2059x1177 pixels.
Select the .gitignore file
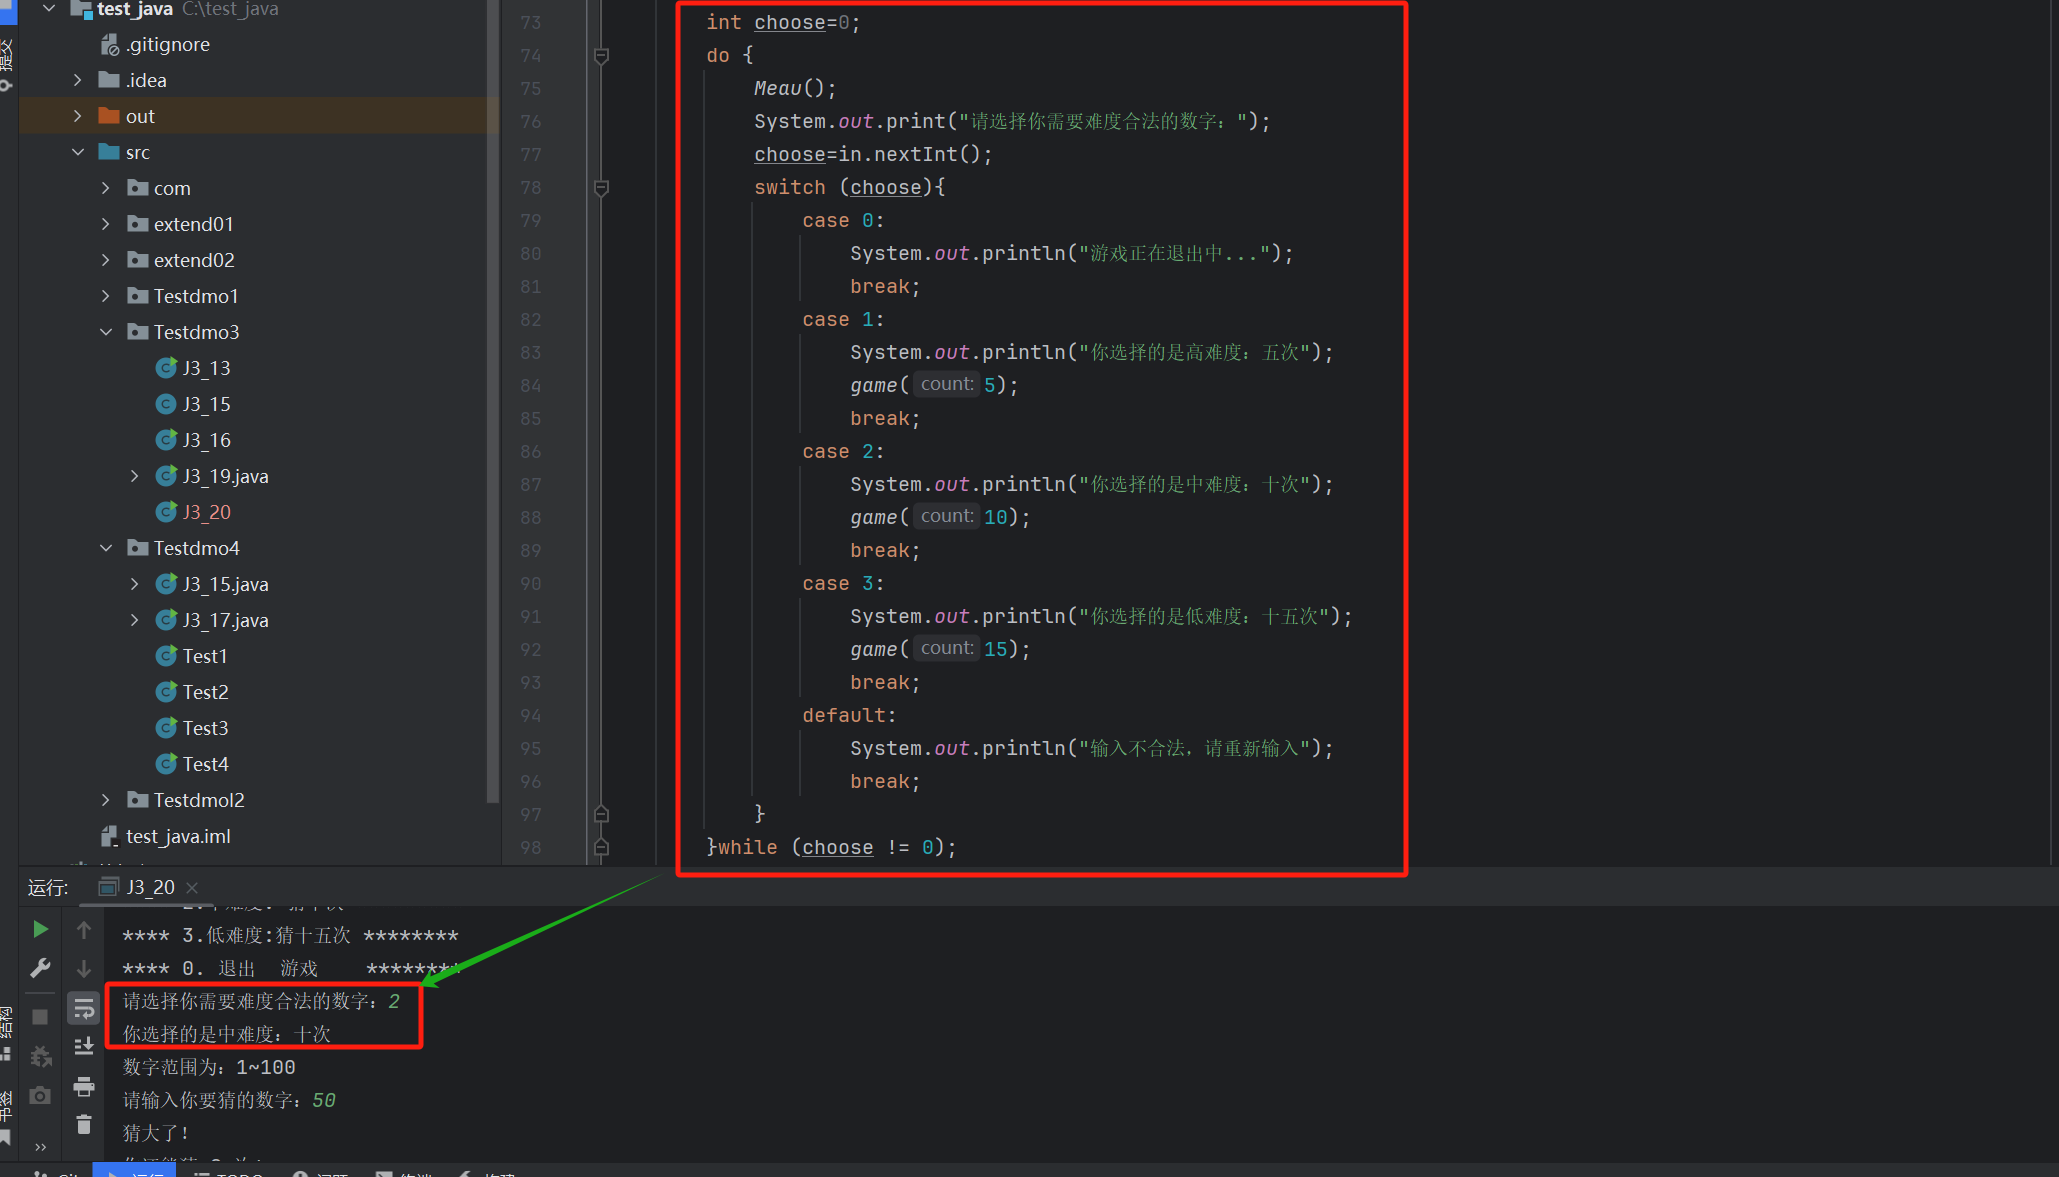tap(167, 44)
